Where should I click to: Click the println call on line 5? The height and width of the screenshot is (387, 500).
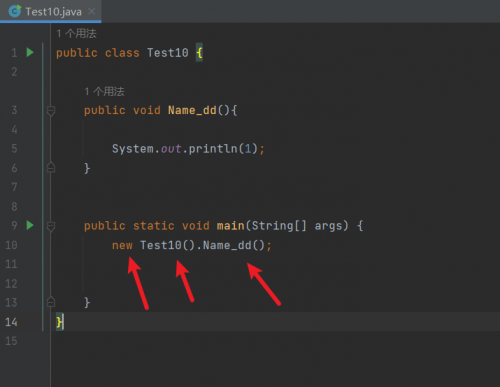[213, 149]
